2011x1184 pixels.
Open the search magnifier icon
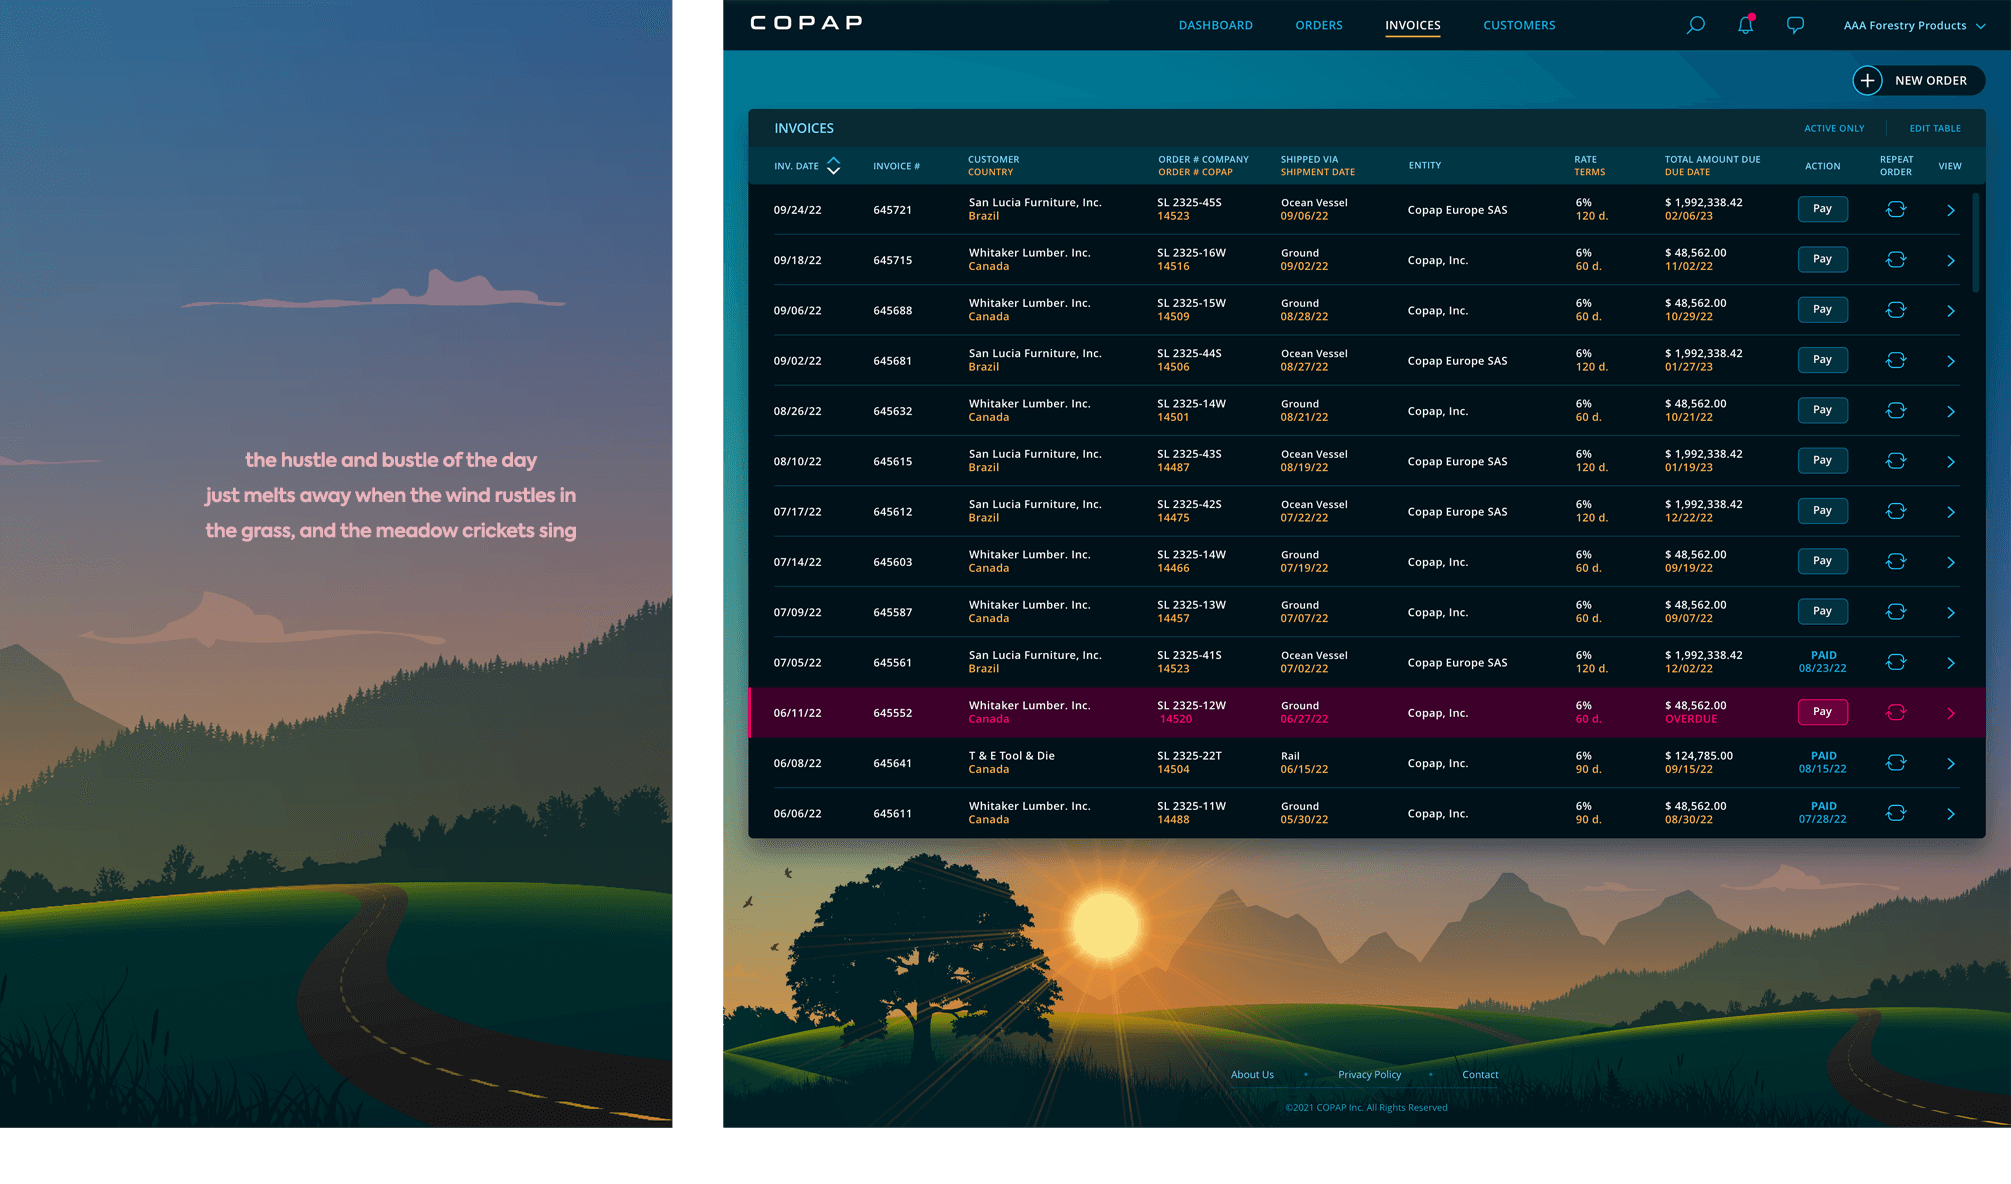1695,25
